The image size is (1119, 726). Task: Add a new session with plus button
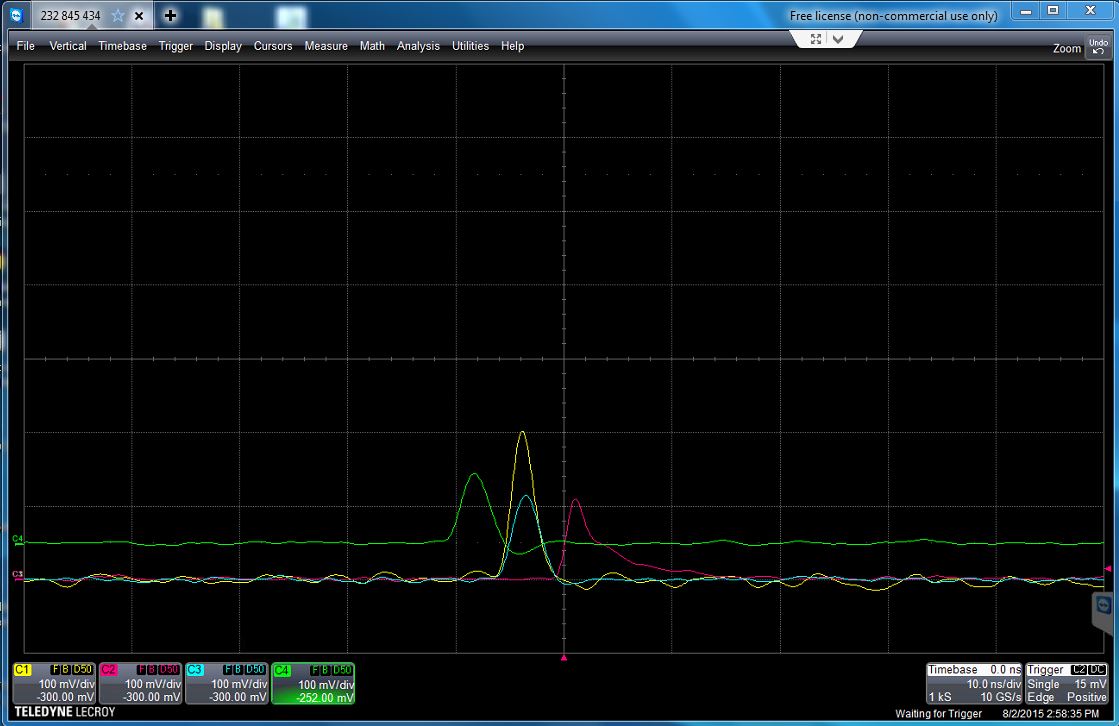pos(170,15)
